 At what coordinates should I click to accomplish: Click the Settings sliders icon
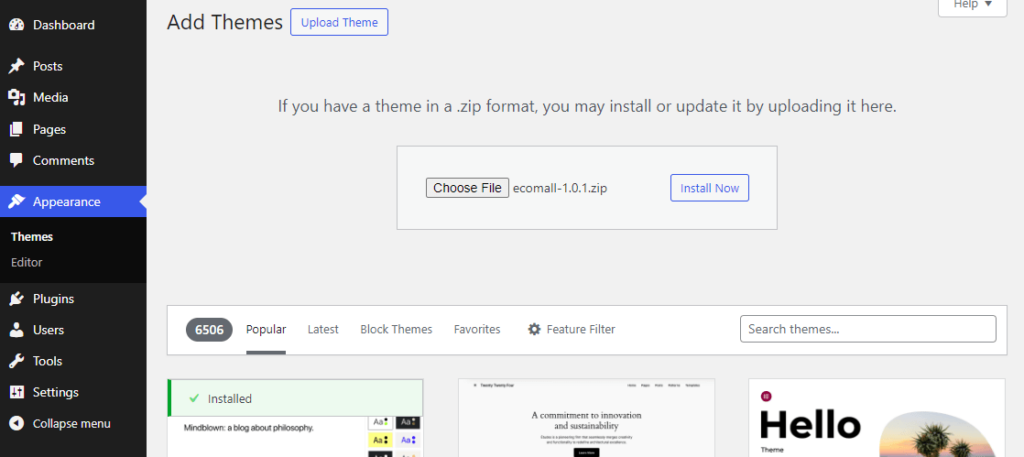pyautogui.click(x=16, y=392)
